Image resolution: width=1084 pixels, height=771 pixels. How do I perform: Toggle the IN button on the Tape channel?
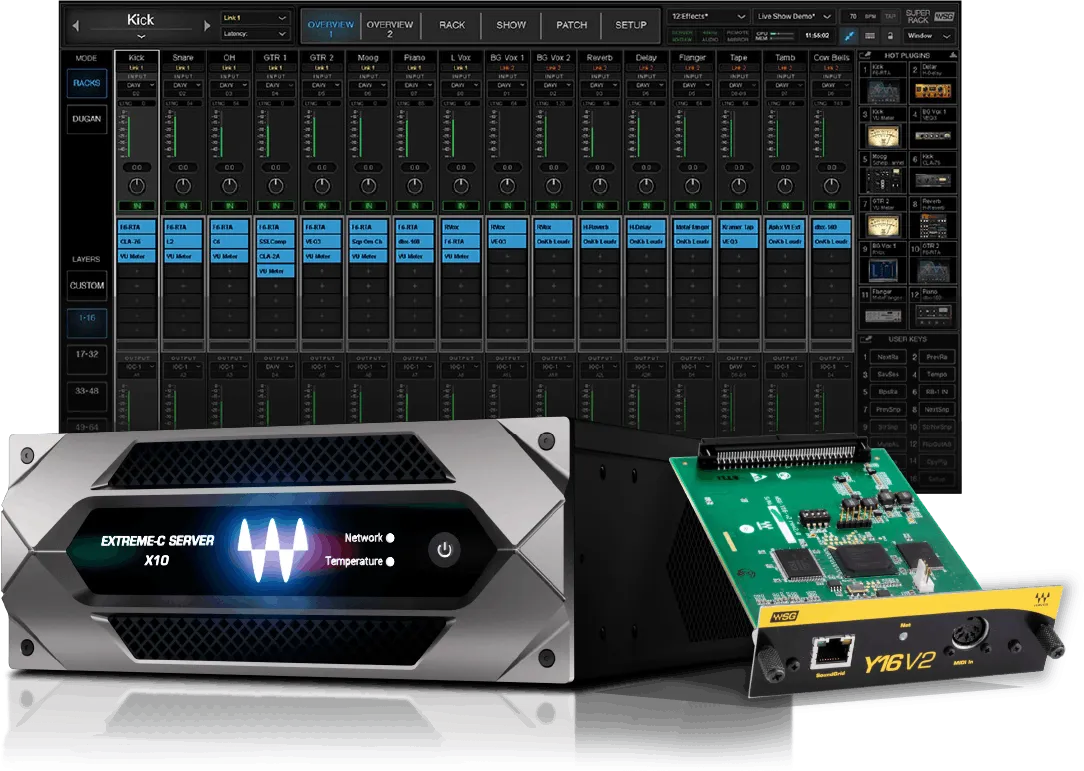point(739,206)
